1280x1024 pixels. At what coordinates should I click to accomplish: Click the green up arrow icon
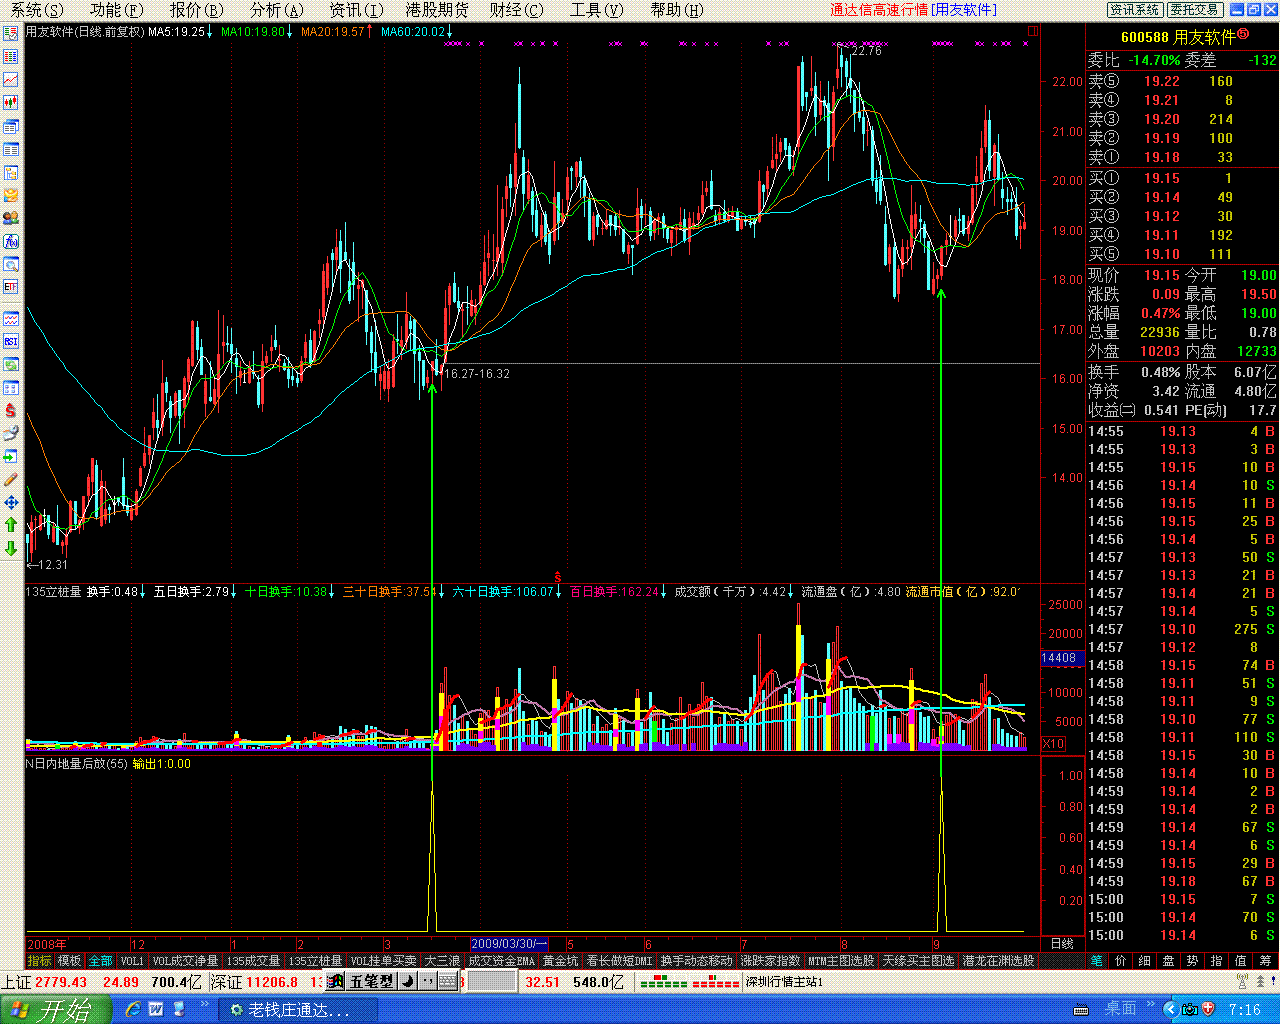[11, 525]
